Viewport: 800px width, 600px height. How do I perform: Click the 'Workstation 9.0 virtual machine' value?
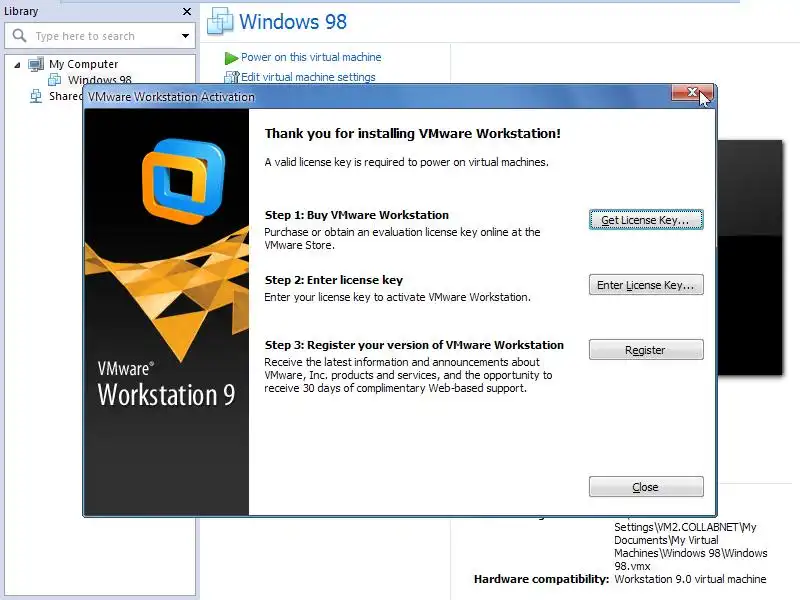click(x=690, y=579)
